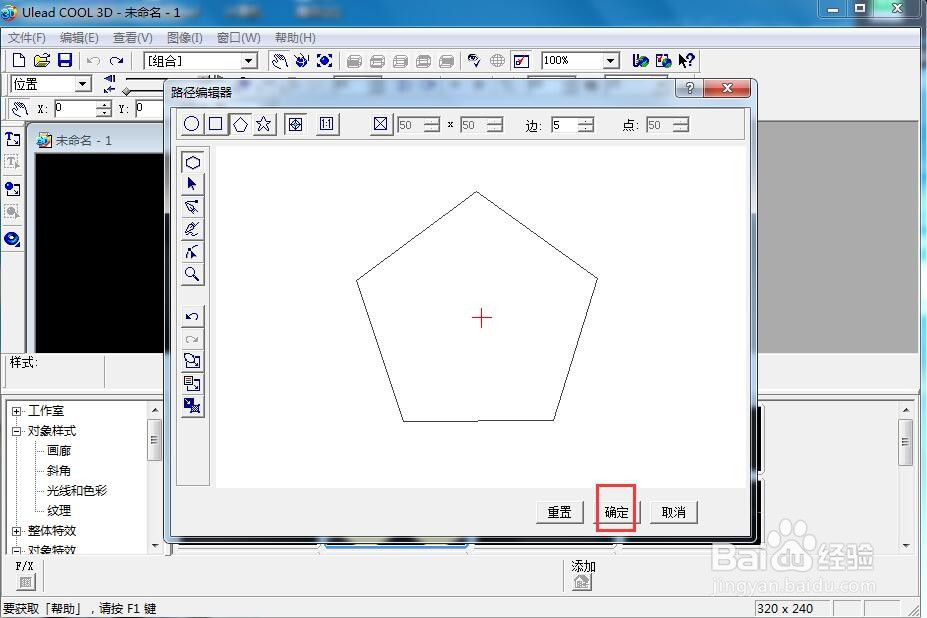Image resolution: width=927 pixels, height=618 pixels.
Task: Open the 窗口(W) menu
Action: [238, 38]
